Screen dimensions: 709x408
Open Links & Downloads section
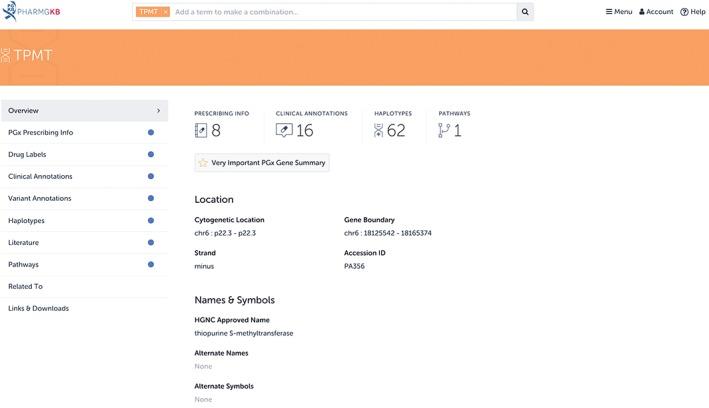39,309
